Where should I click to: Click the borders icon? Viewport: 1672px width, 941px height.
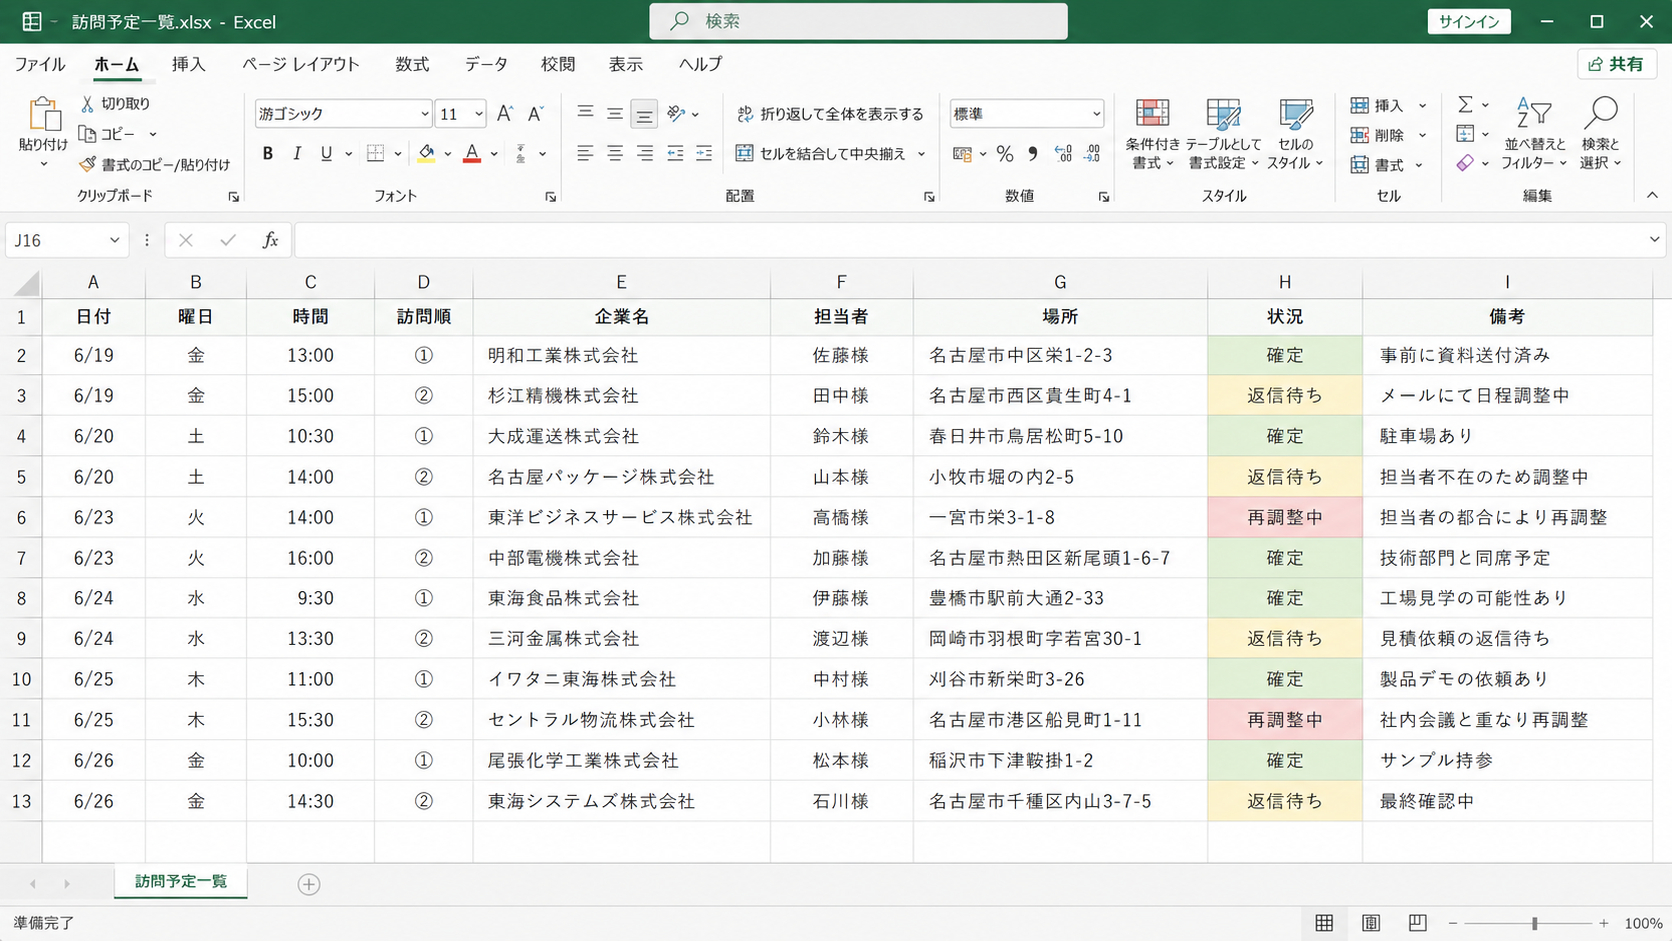click(x=375, y=153)
